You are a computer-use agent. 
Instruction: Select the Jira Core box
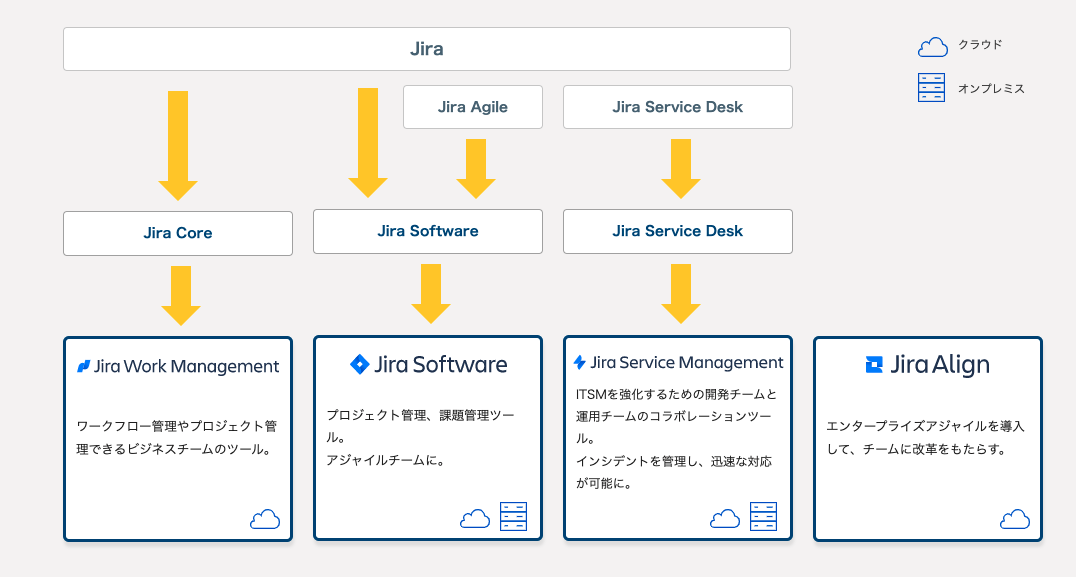178,233
